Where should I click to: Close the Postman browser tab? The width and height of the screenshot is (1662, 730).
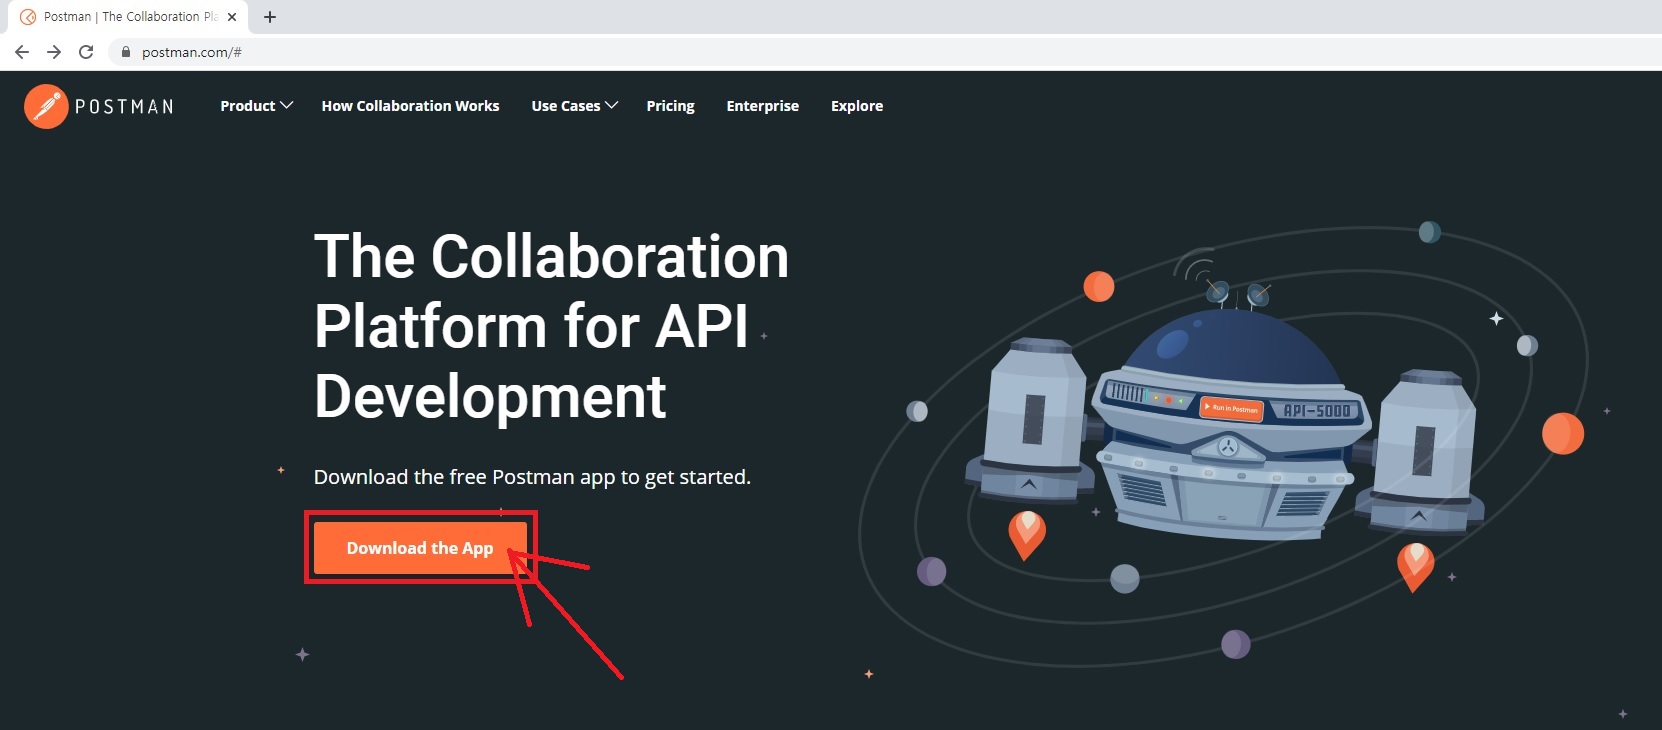232,17
